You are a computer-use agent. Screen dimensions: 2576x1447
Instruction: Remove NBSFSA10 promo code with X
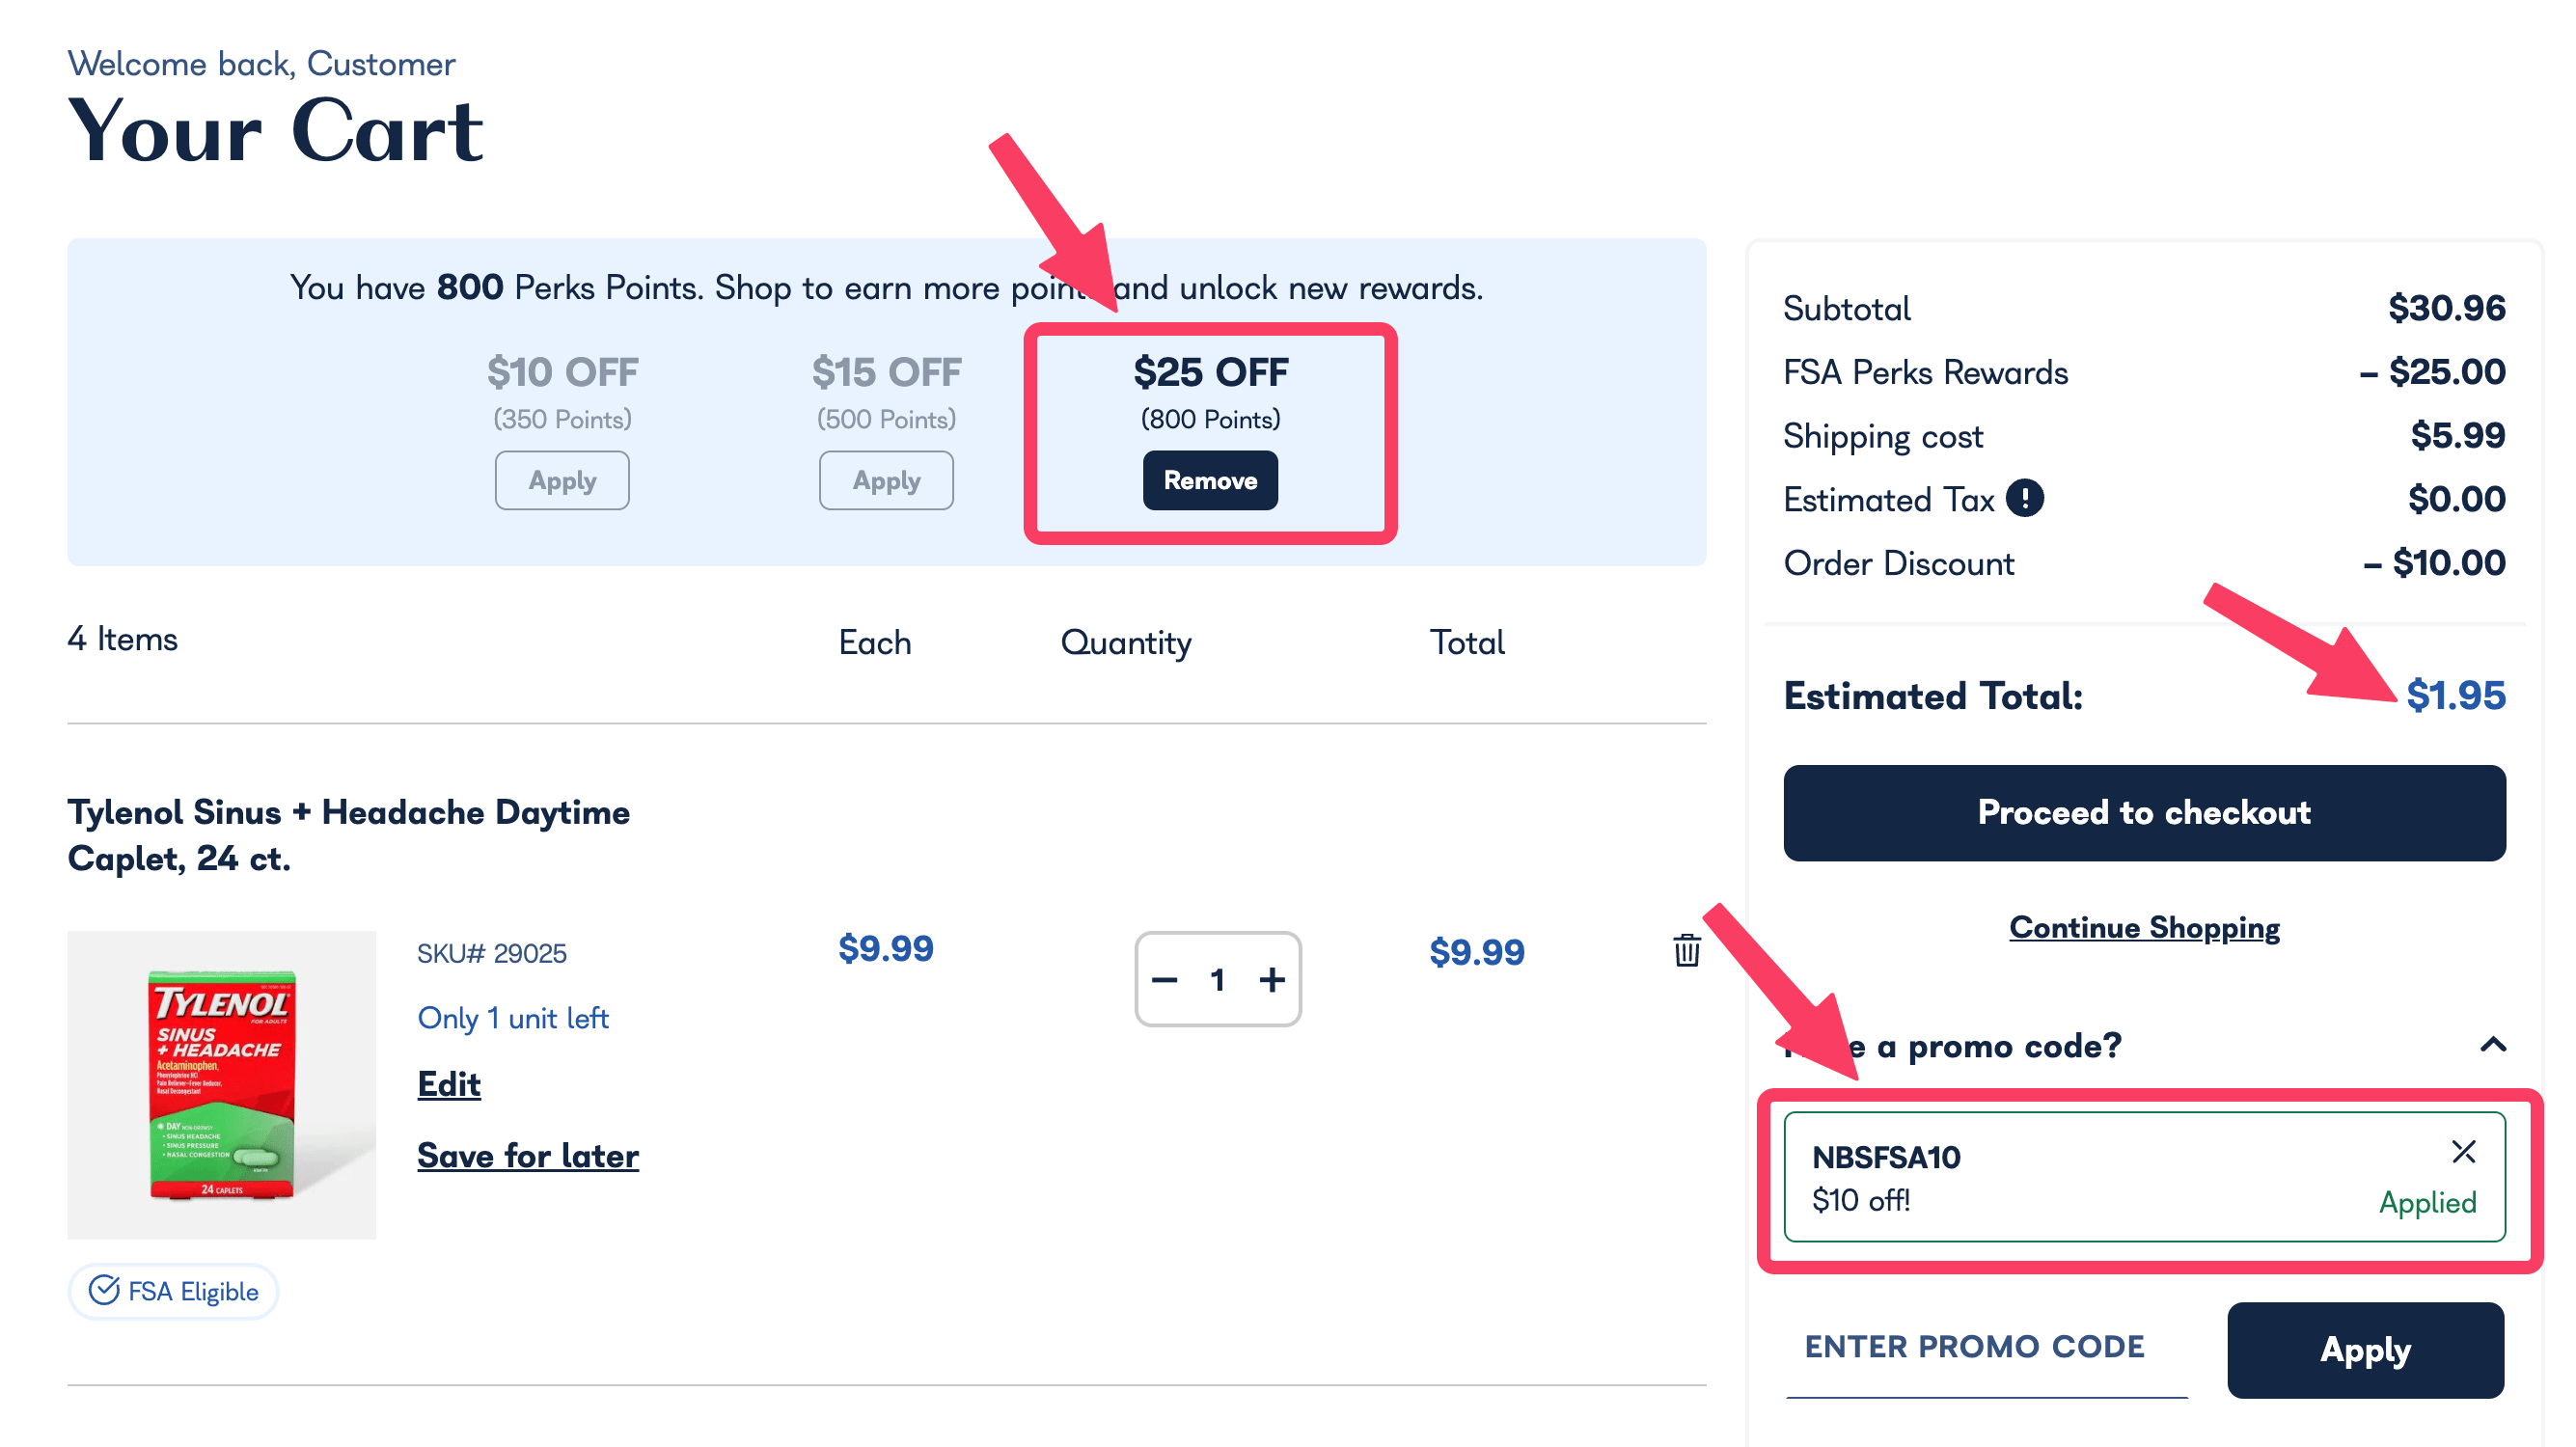(x=2463, y=1152)
